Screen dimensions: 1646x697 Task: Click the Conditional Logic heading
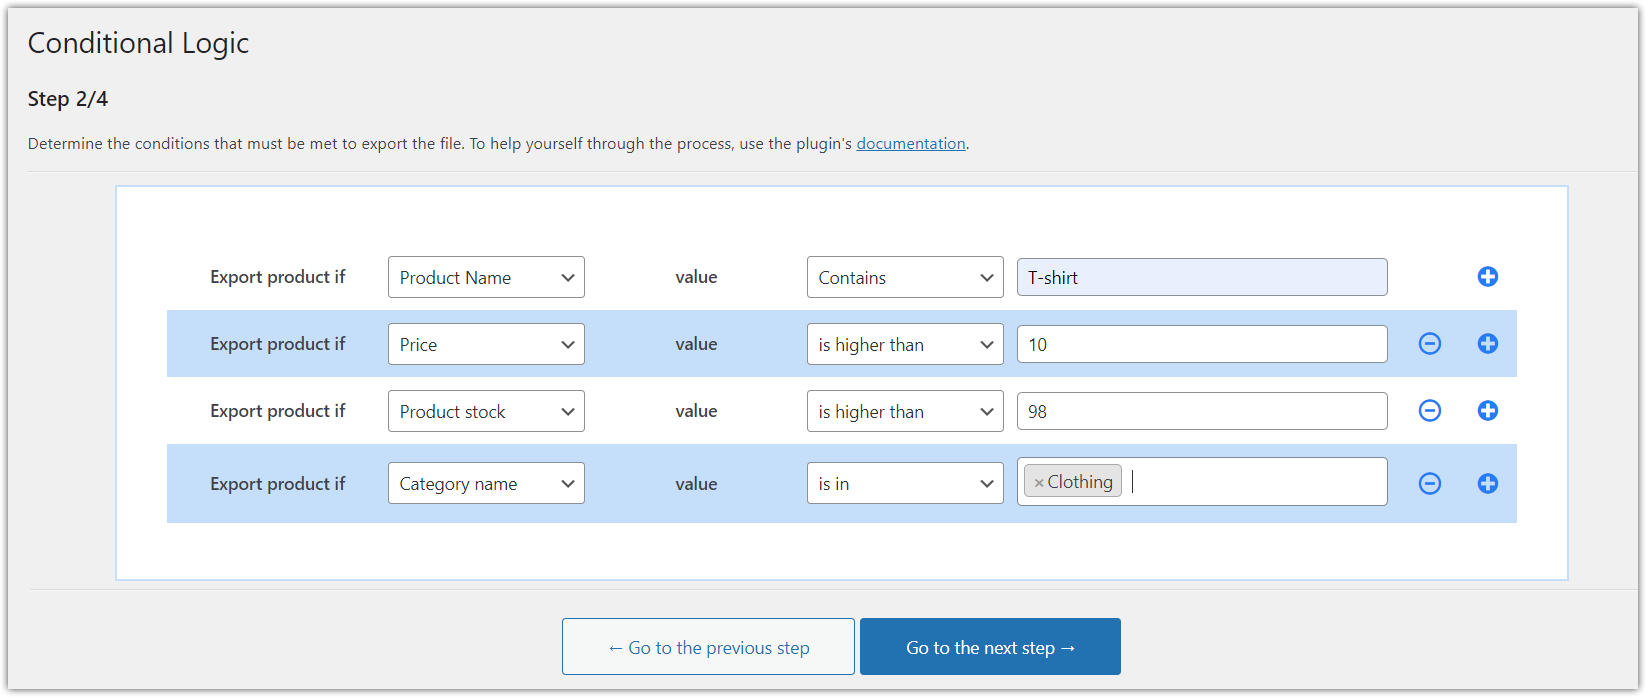138,43
